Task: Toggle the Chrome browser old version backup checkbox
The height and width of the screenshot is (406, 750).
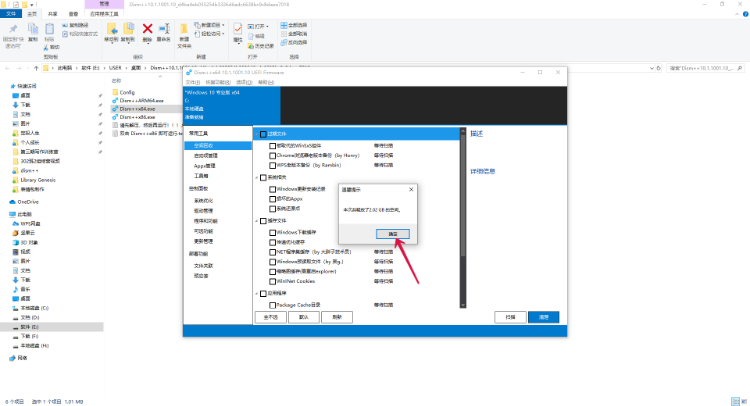Action: point(273,155)
